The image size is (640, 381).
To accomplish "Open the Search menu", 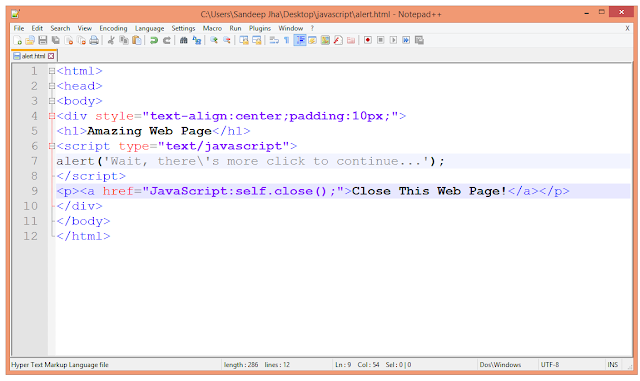I will (60, 28).
